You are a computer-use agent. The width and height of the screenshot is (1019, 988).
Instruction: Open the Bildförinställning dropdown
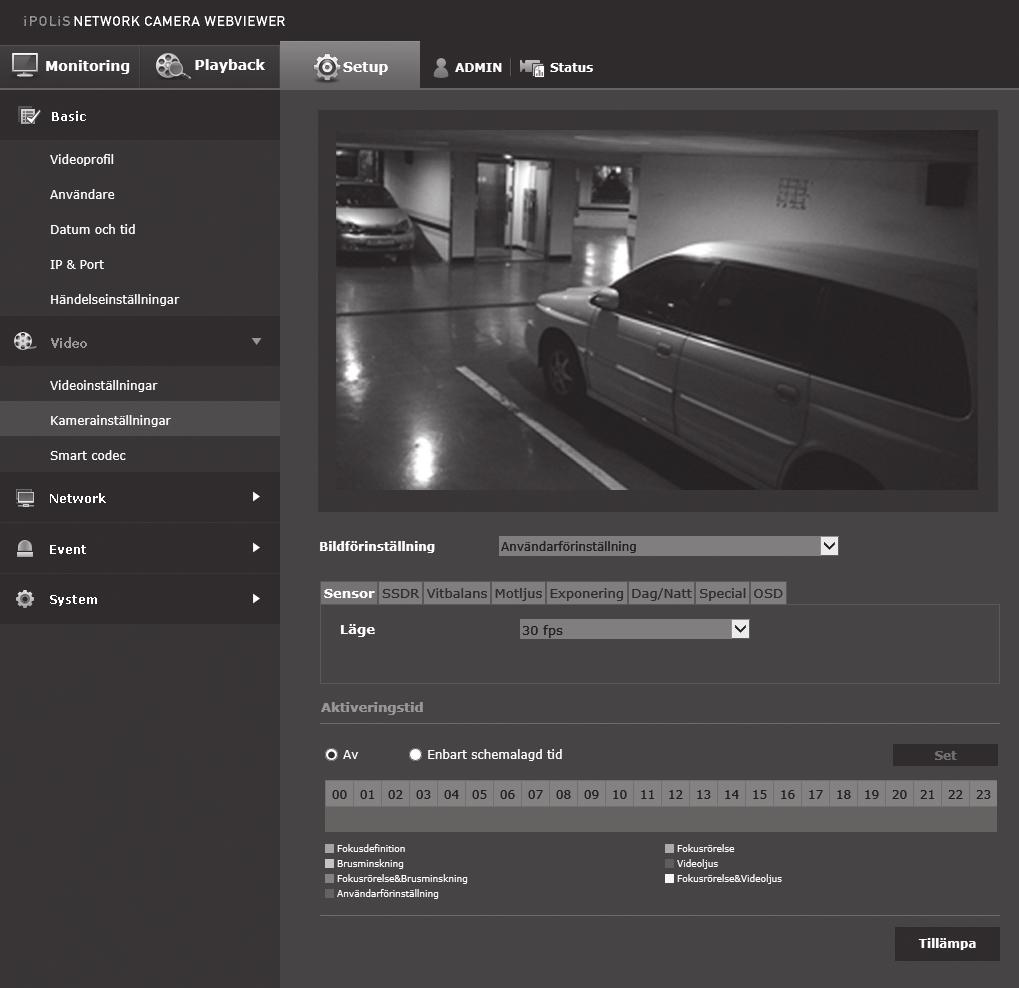click(x=668, y=546)
